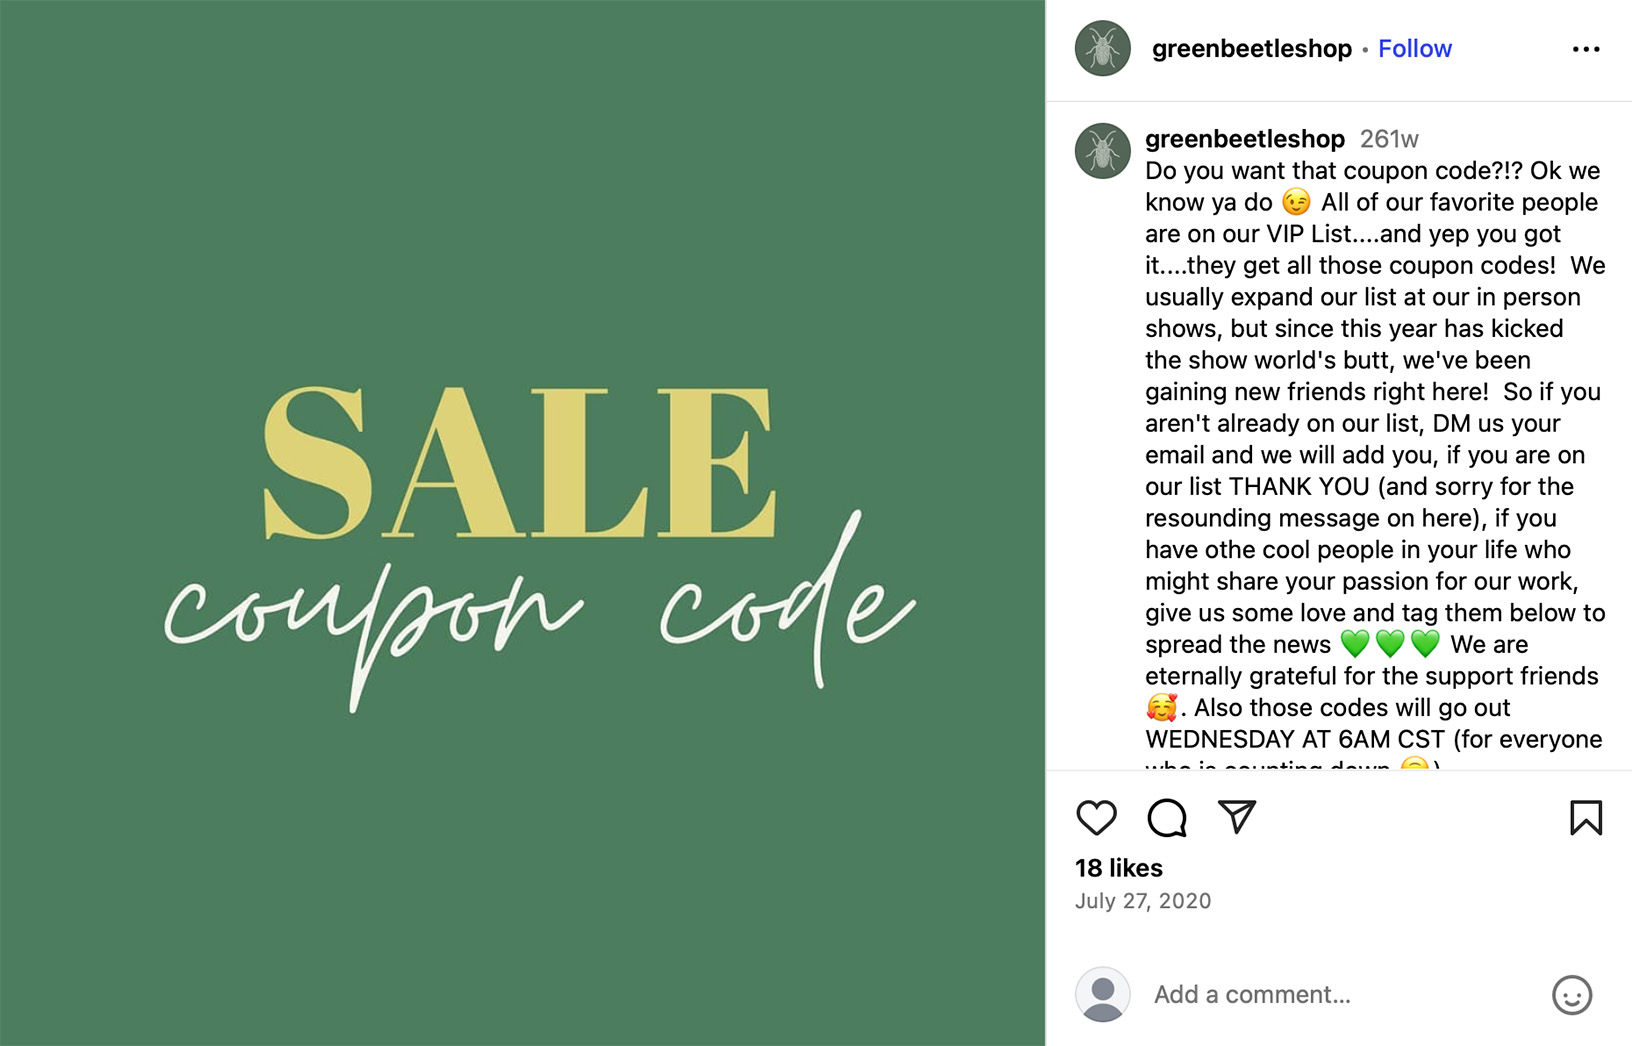This screenshot has height=1046, width=1632.
Task: Open comments via the speech bubble icon
Action: pyautogui.click(x=1166, y=818)
